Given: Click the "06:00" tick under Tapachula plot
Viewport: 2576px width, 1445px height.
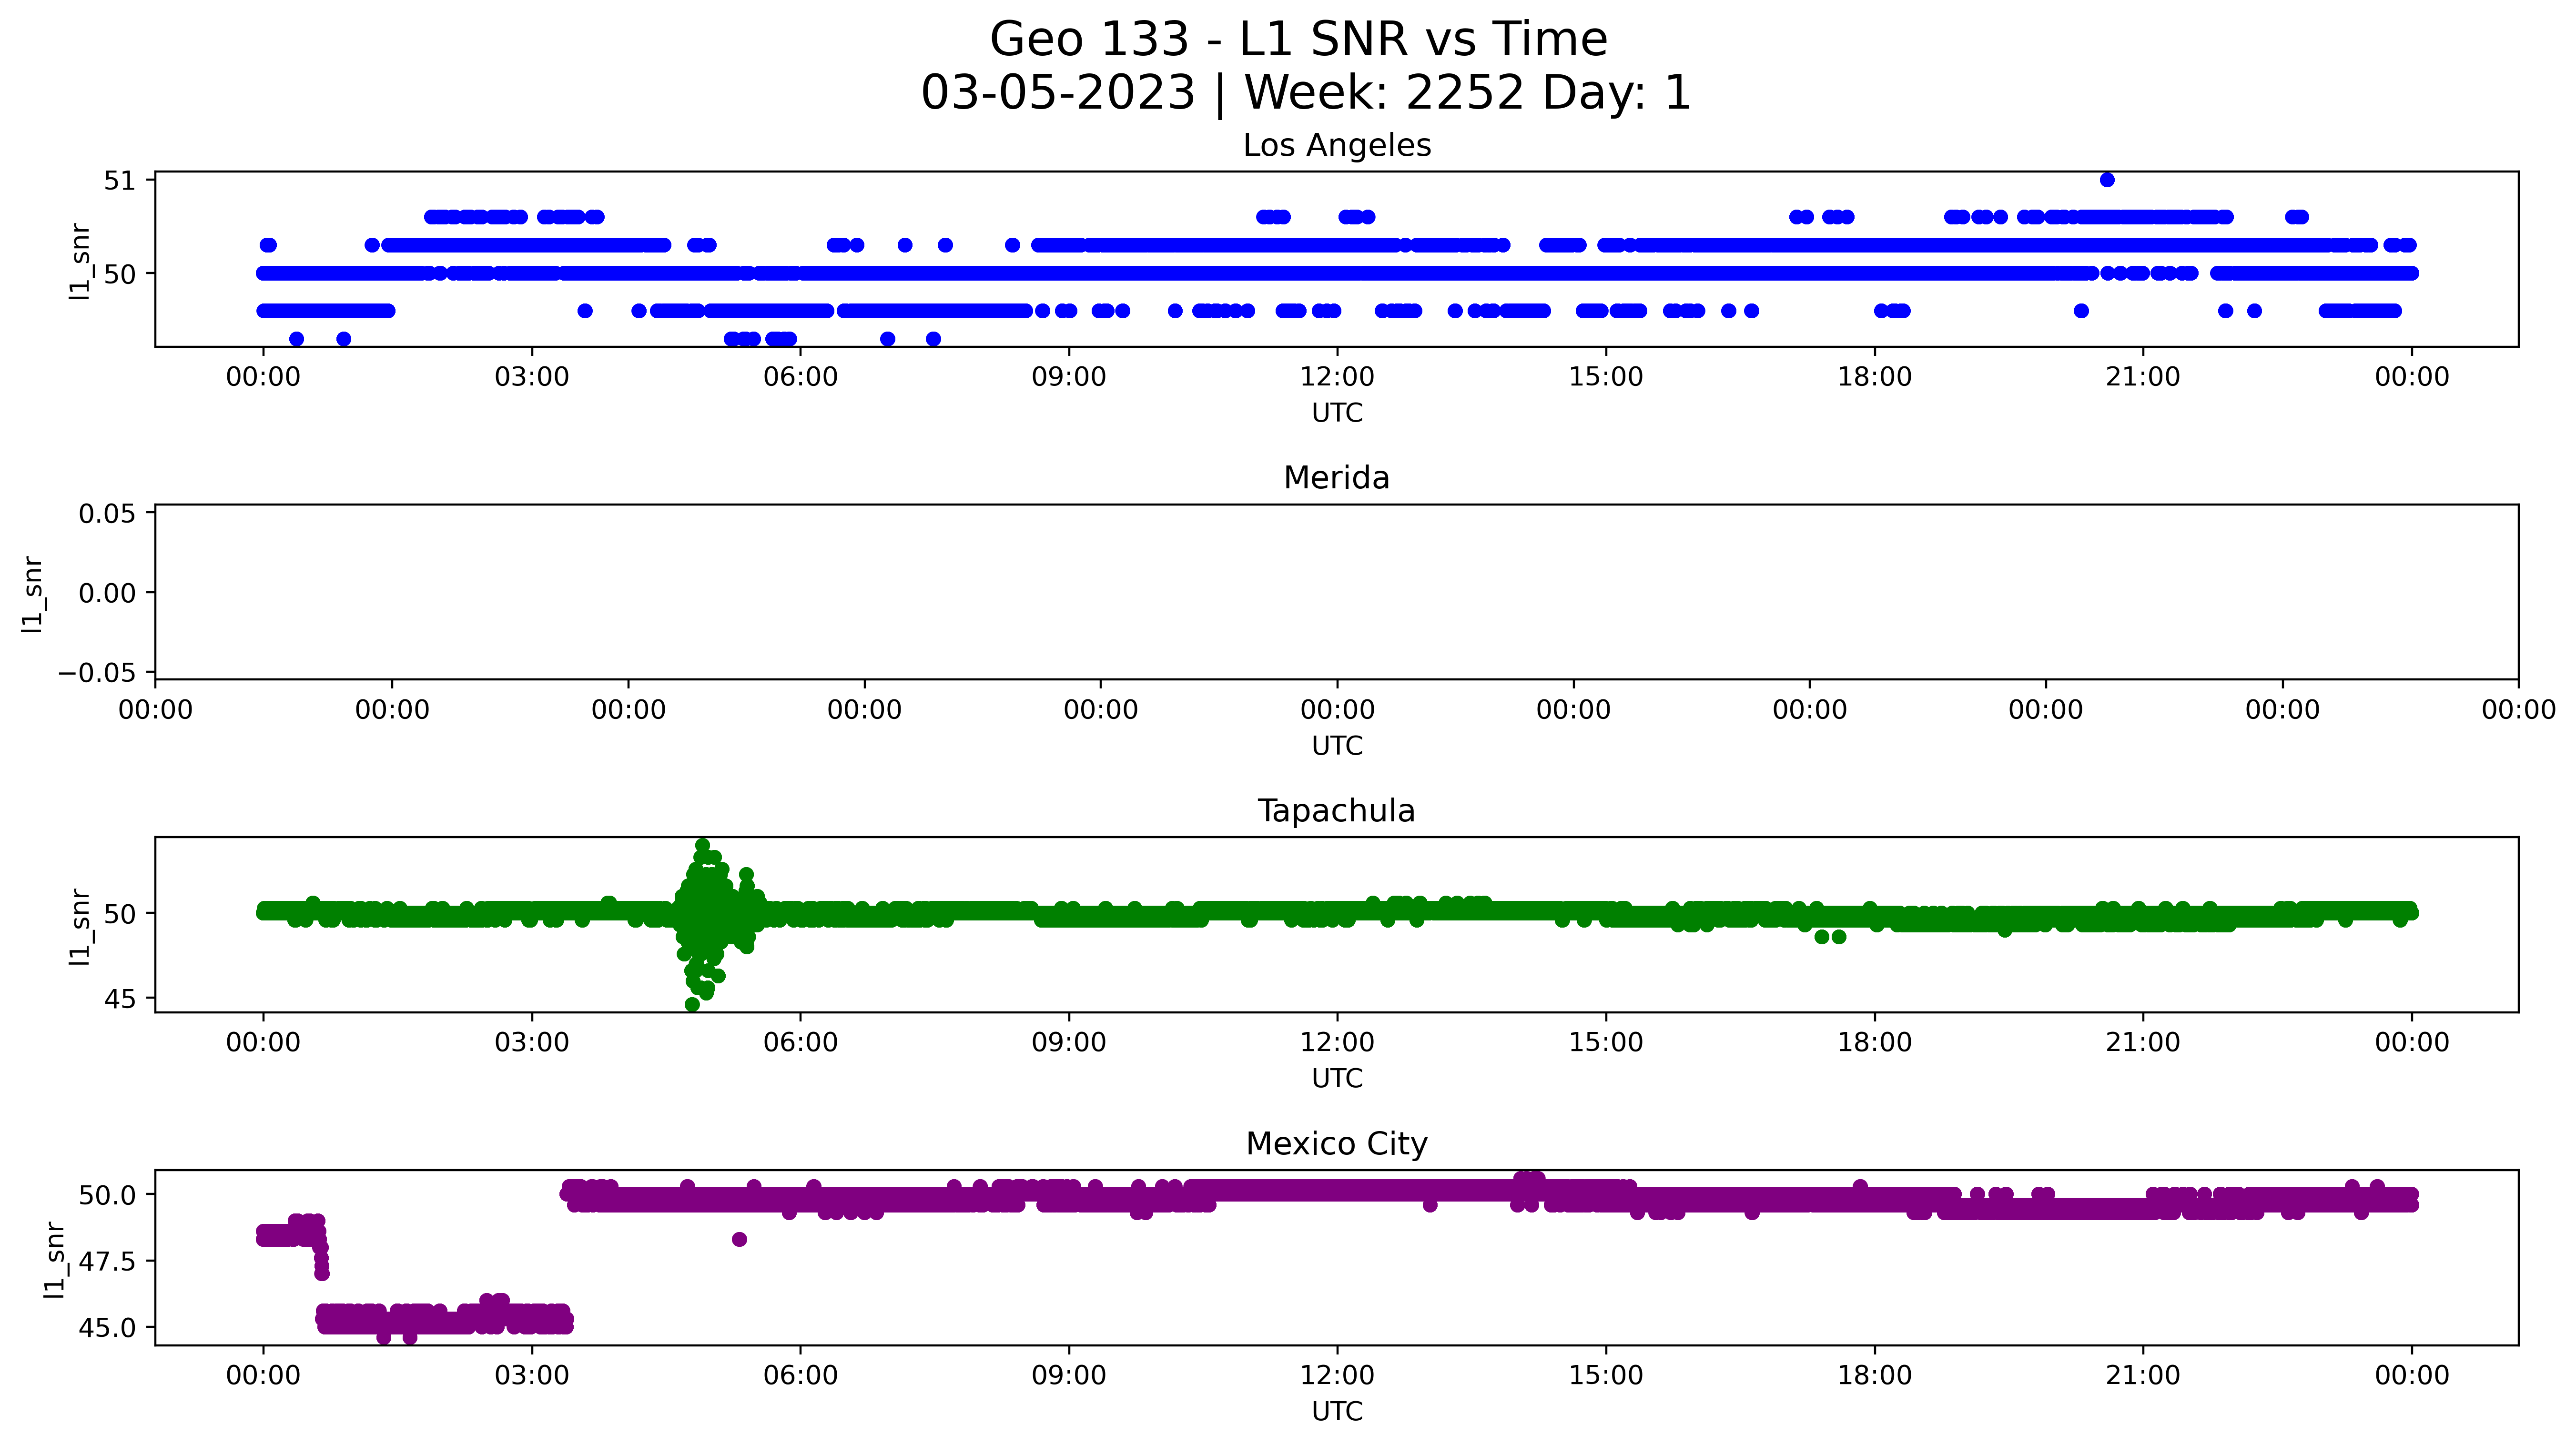Looking at the screenshot, I should coord(800,1043).
